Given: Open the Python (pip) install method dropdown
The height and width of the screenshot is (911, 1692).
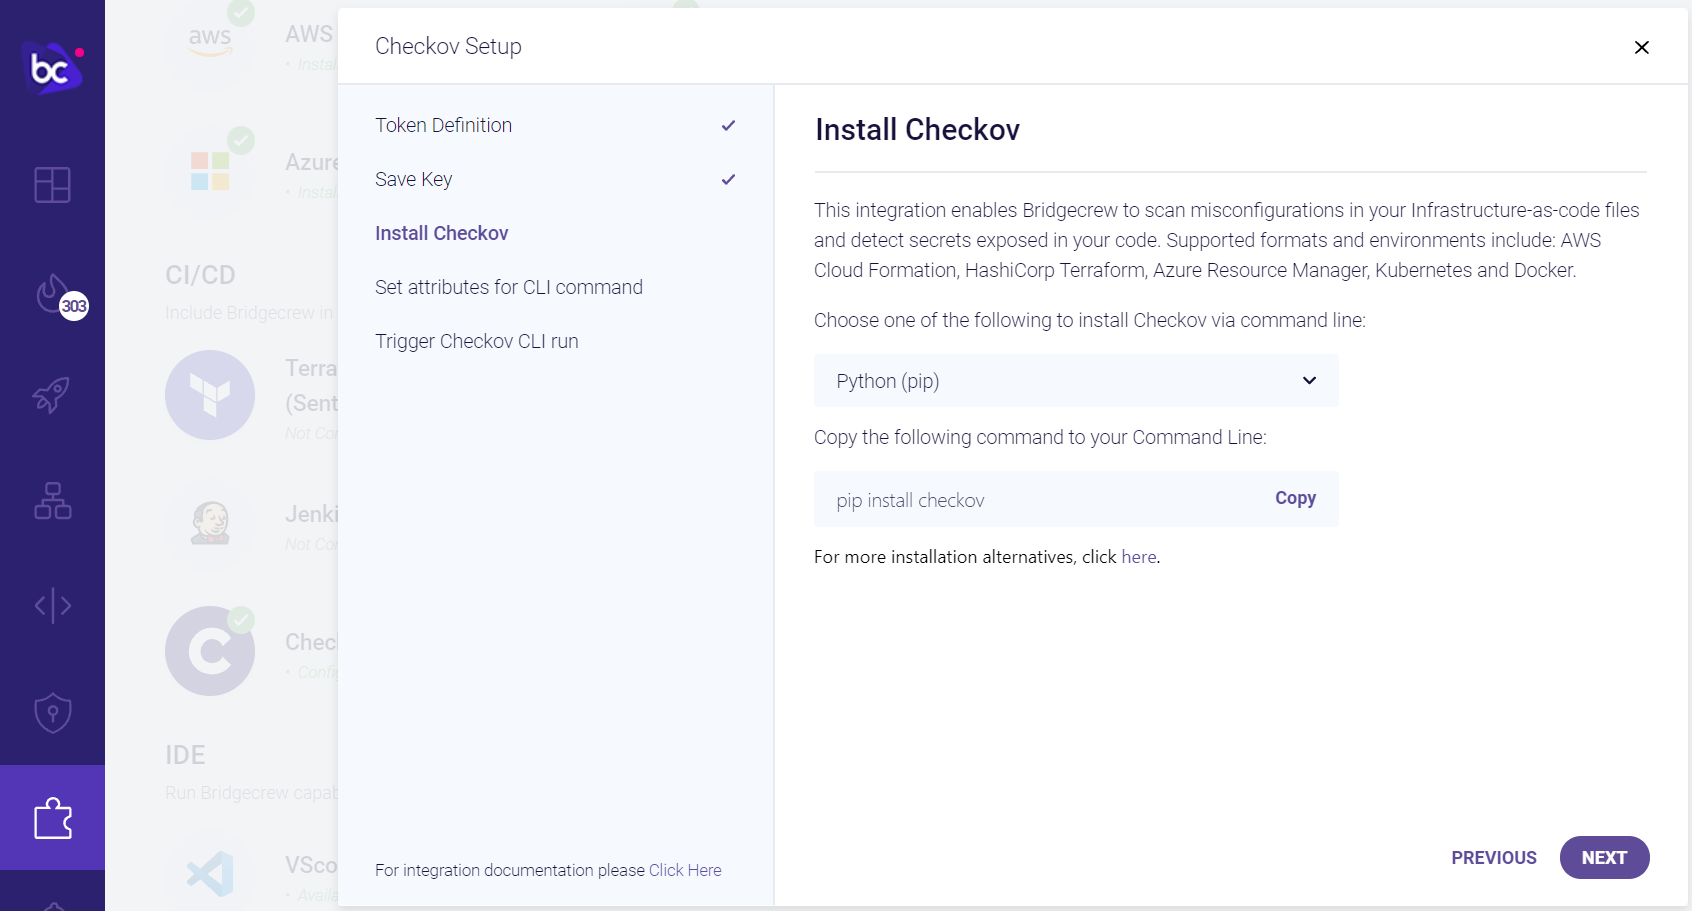Looking at the screenshot, I should click(1075, 381).
